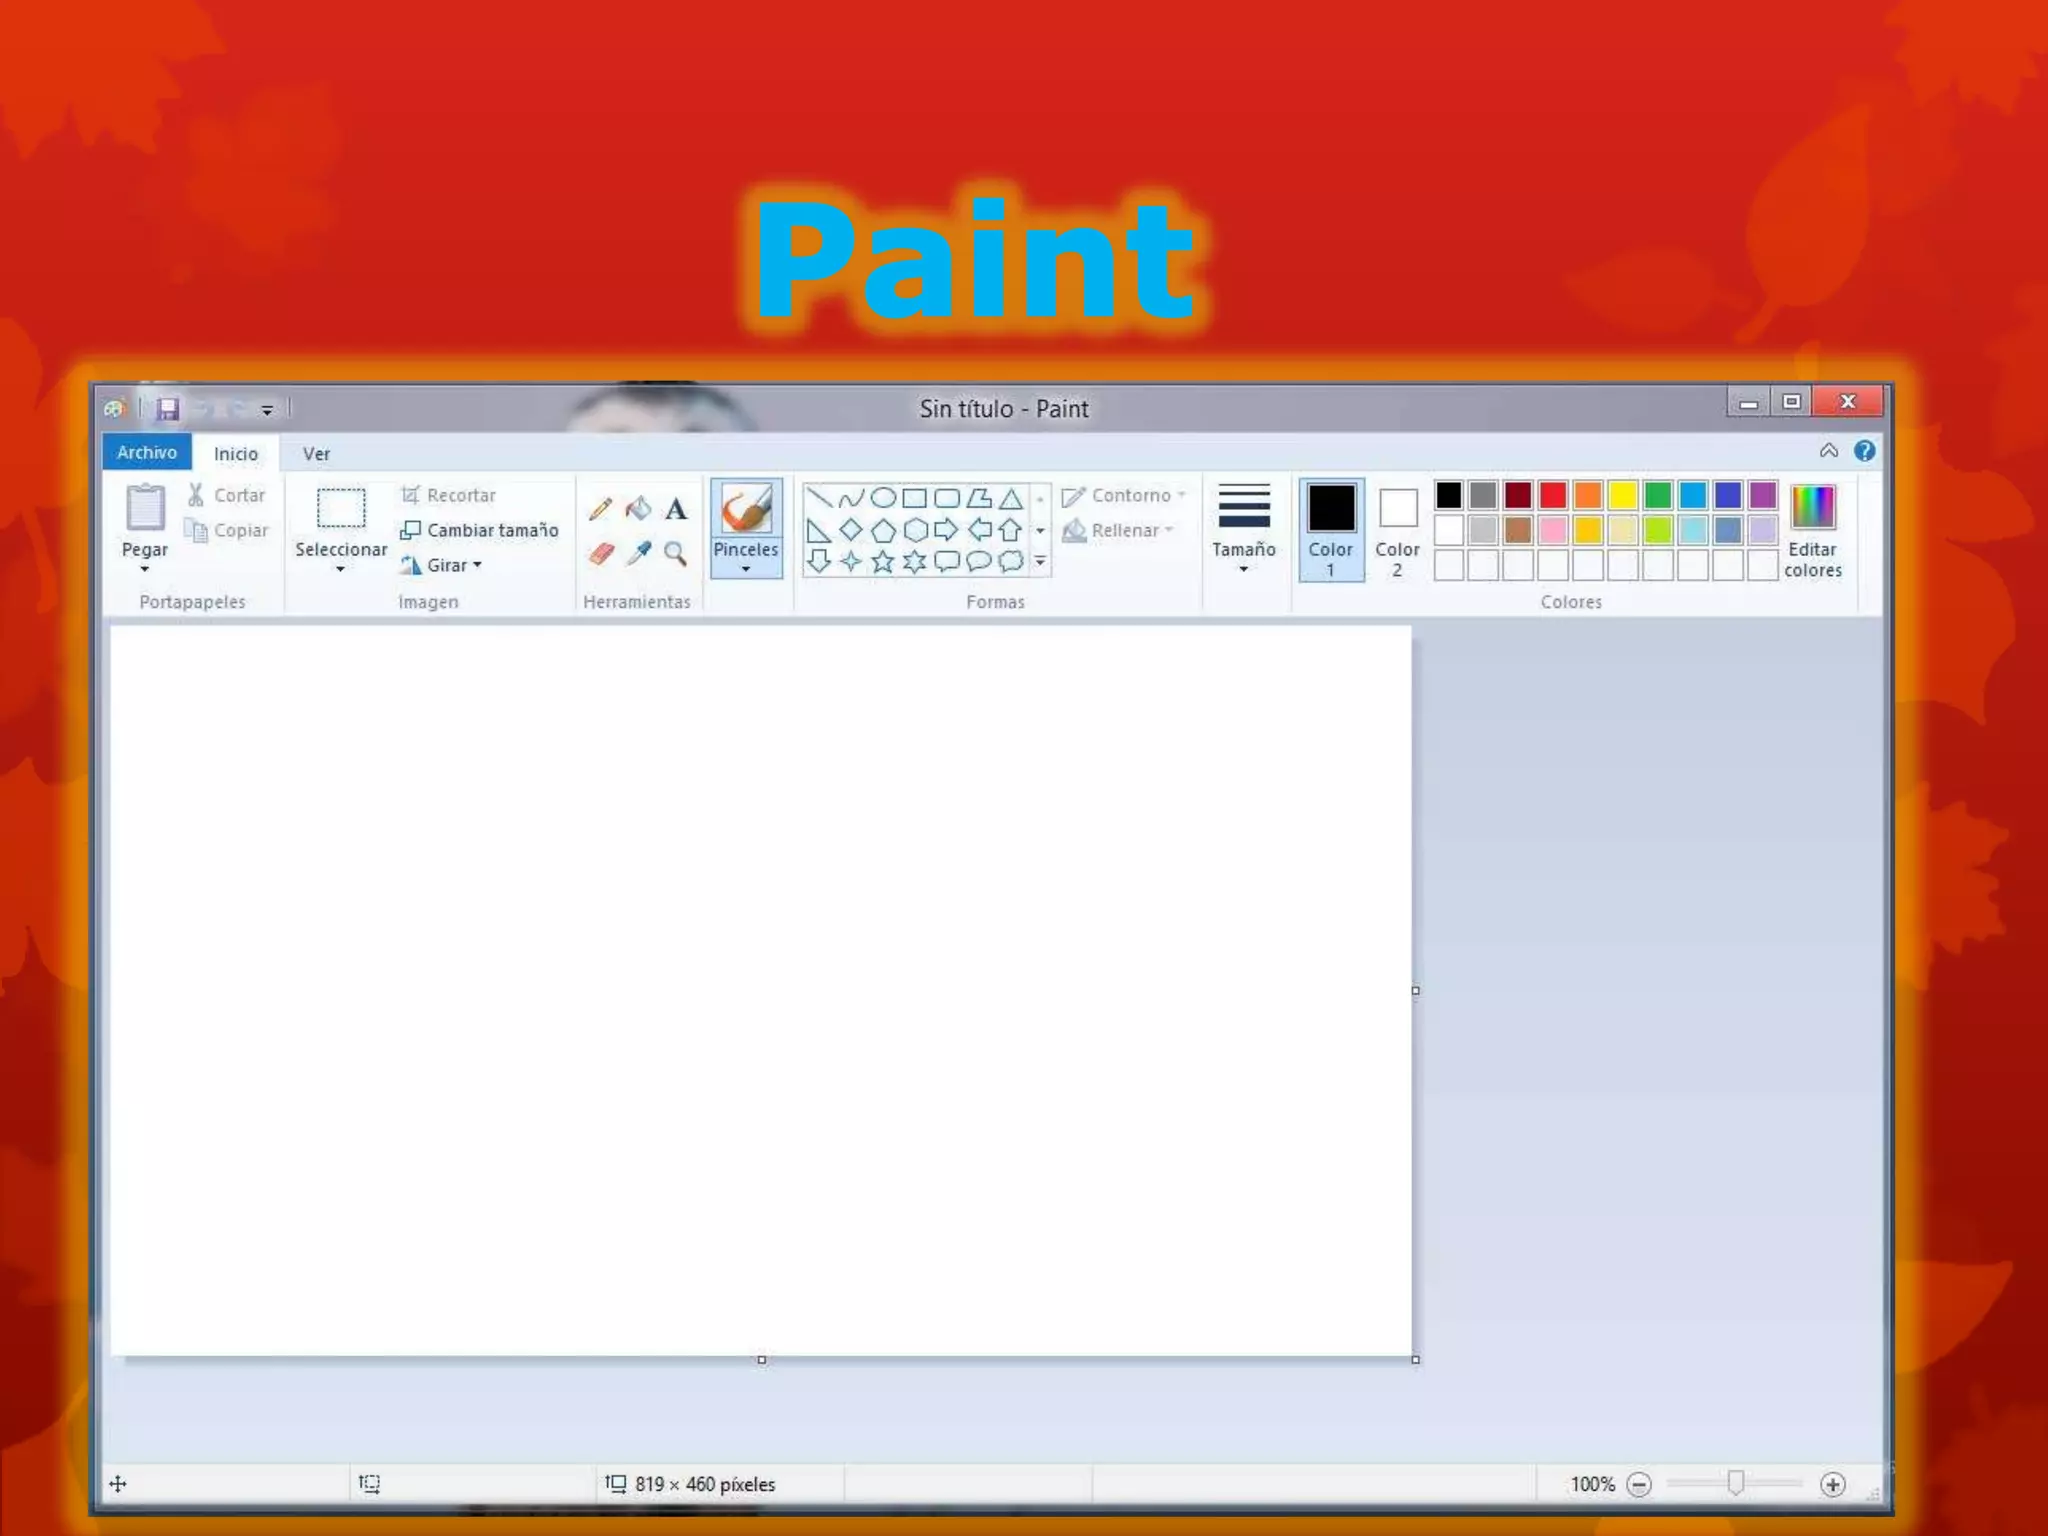Screen dimensions: 2048x1536
Task: Select the Pencil tool
Action: click(600, 509)
